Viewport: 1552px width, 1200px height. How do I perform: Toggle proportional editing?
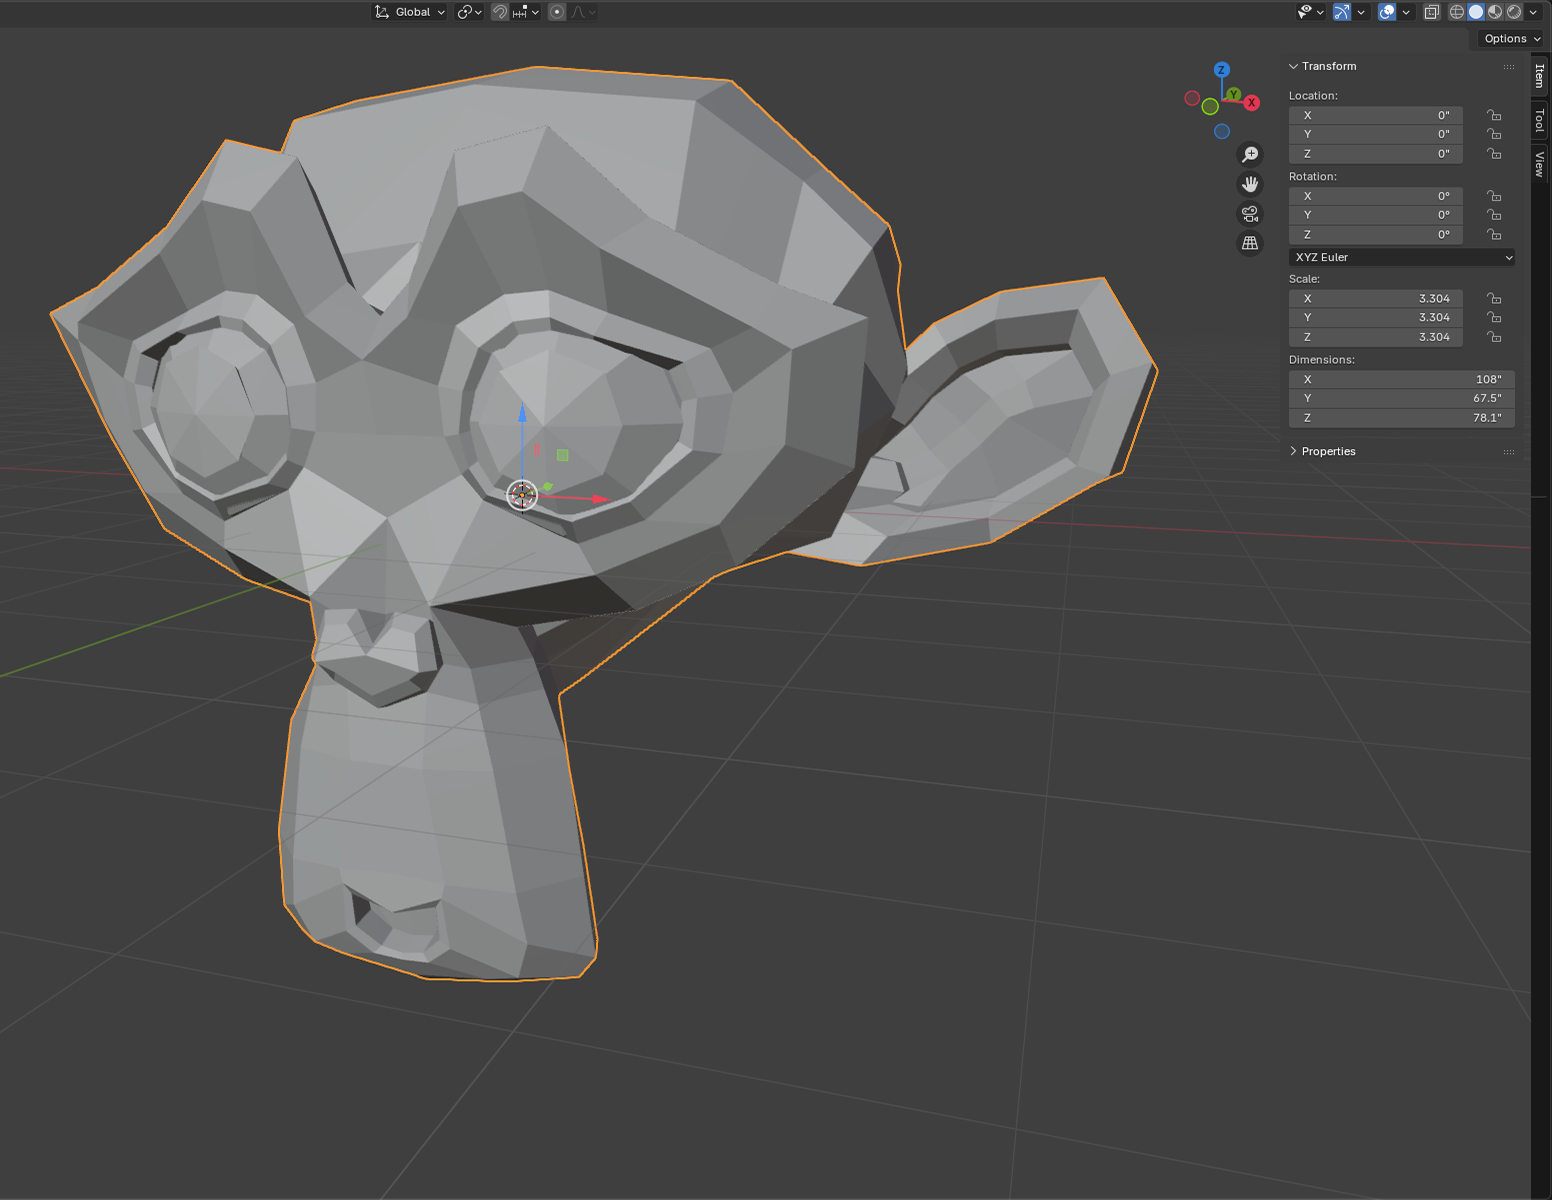(558, 12)
